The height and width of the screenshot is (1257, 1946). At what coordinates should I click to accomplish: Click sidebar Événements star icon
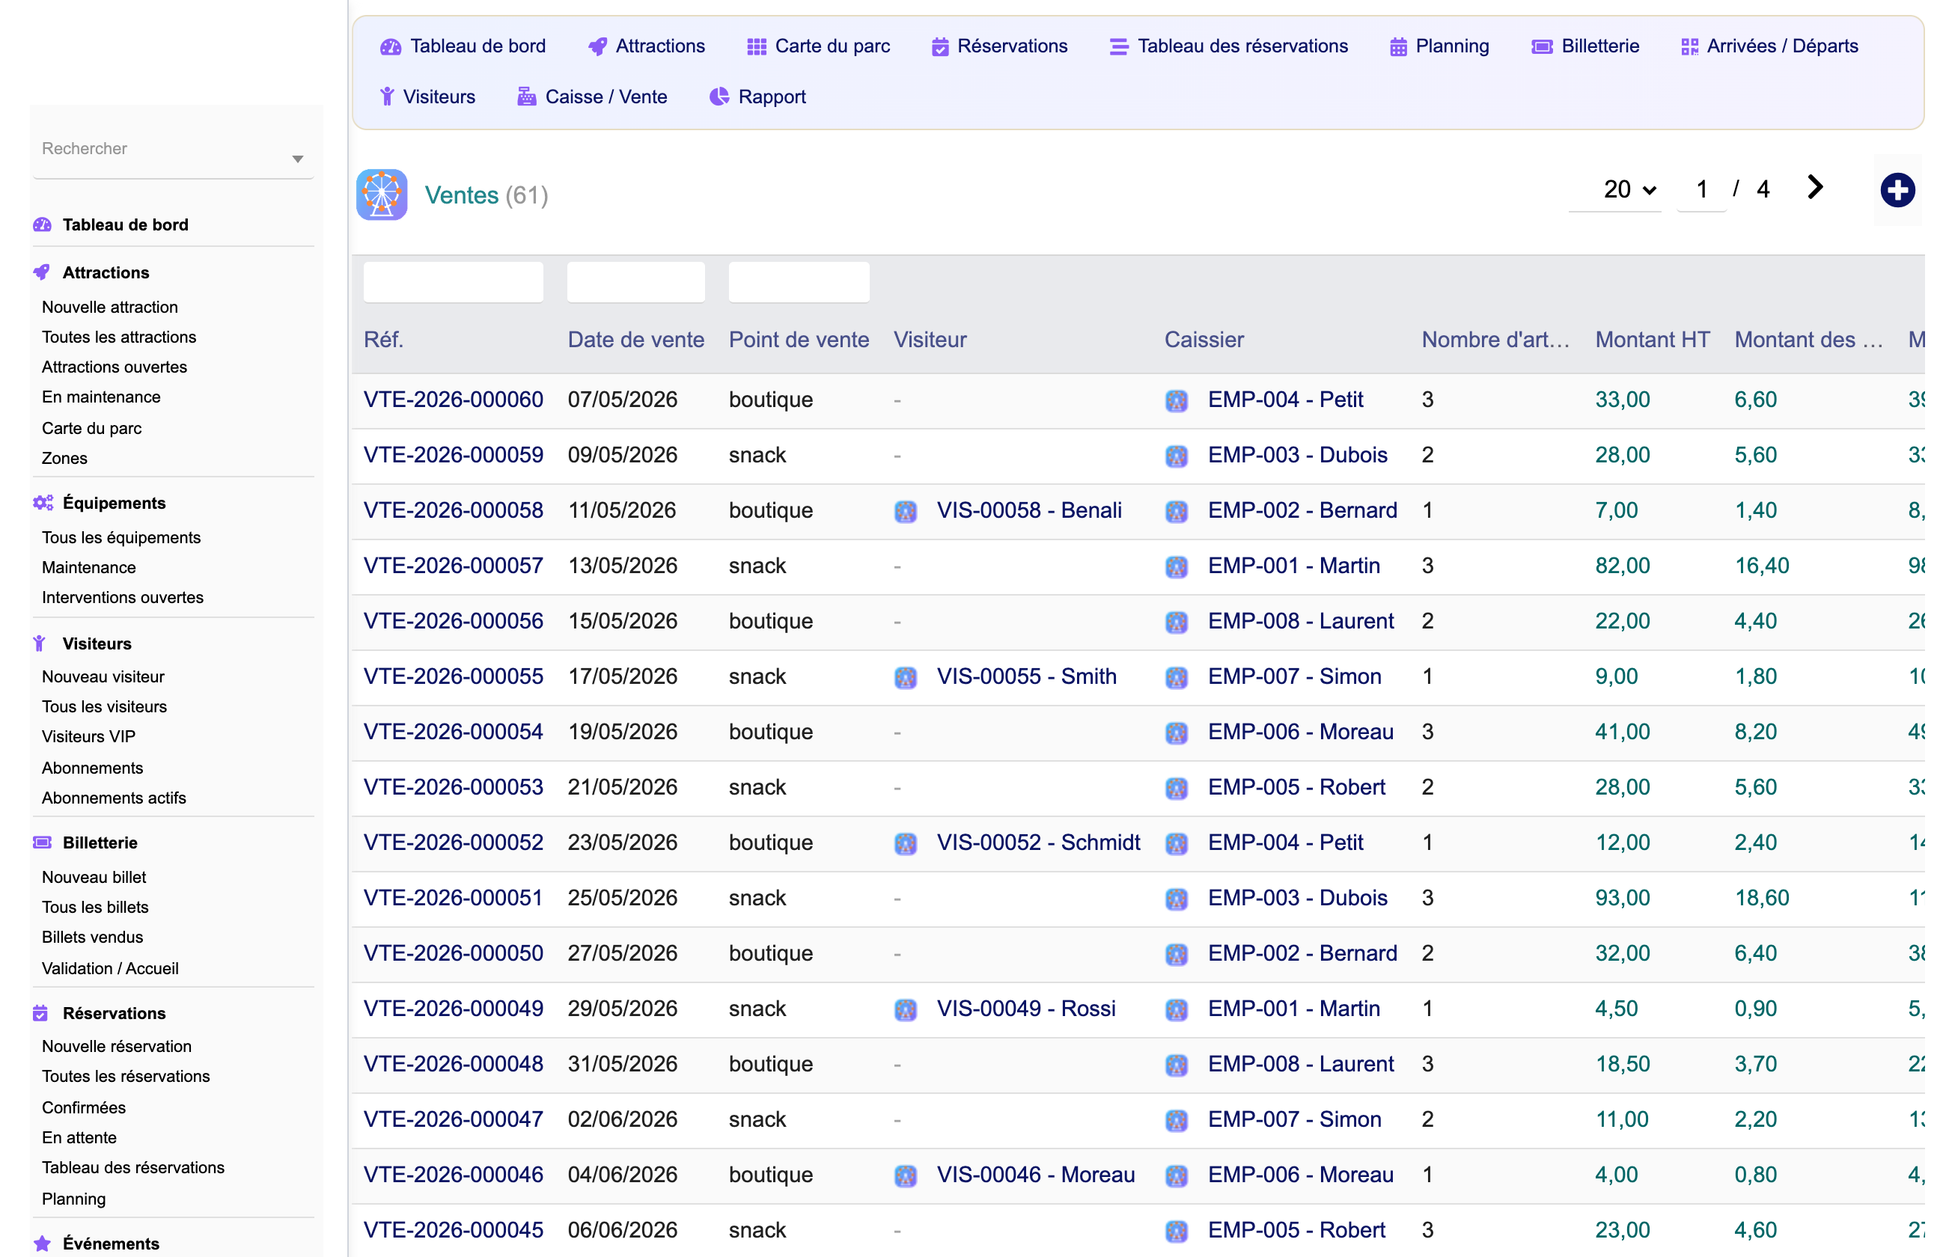42,1243
